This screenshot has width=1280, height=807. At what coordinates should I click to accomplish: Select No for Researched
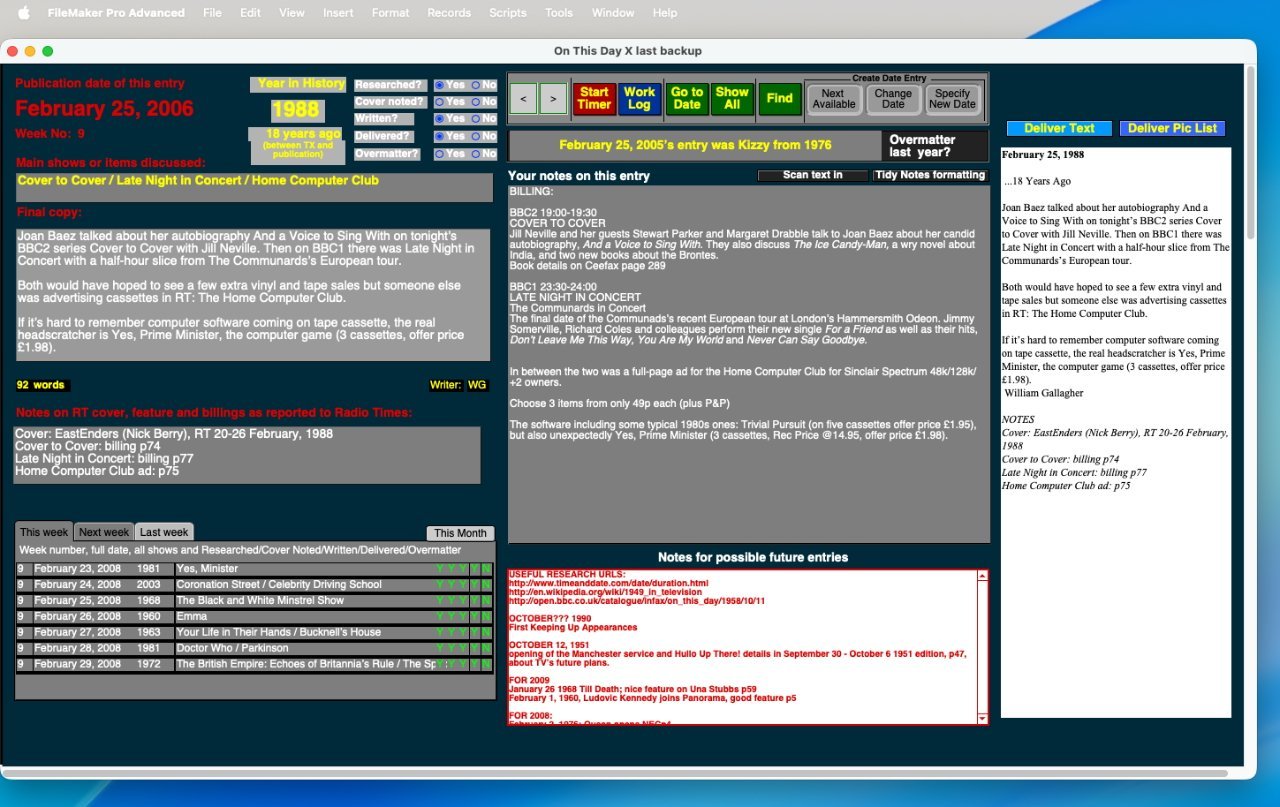476,85
